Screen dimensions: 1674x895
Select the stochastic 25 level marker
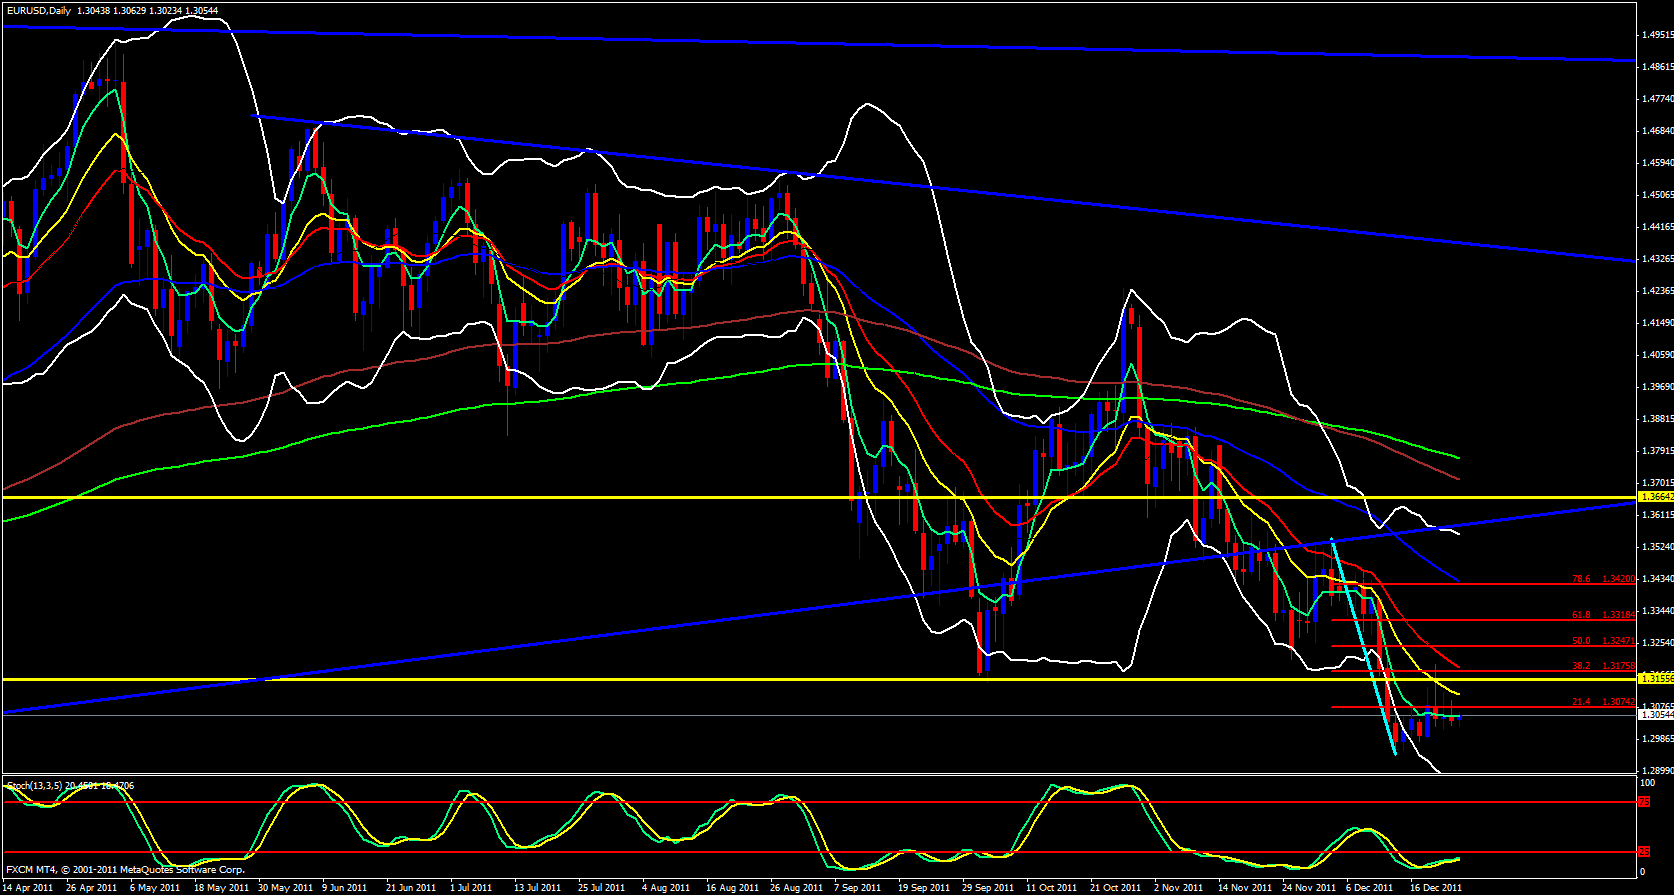[1644, 852]
